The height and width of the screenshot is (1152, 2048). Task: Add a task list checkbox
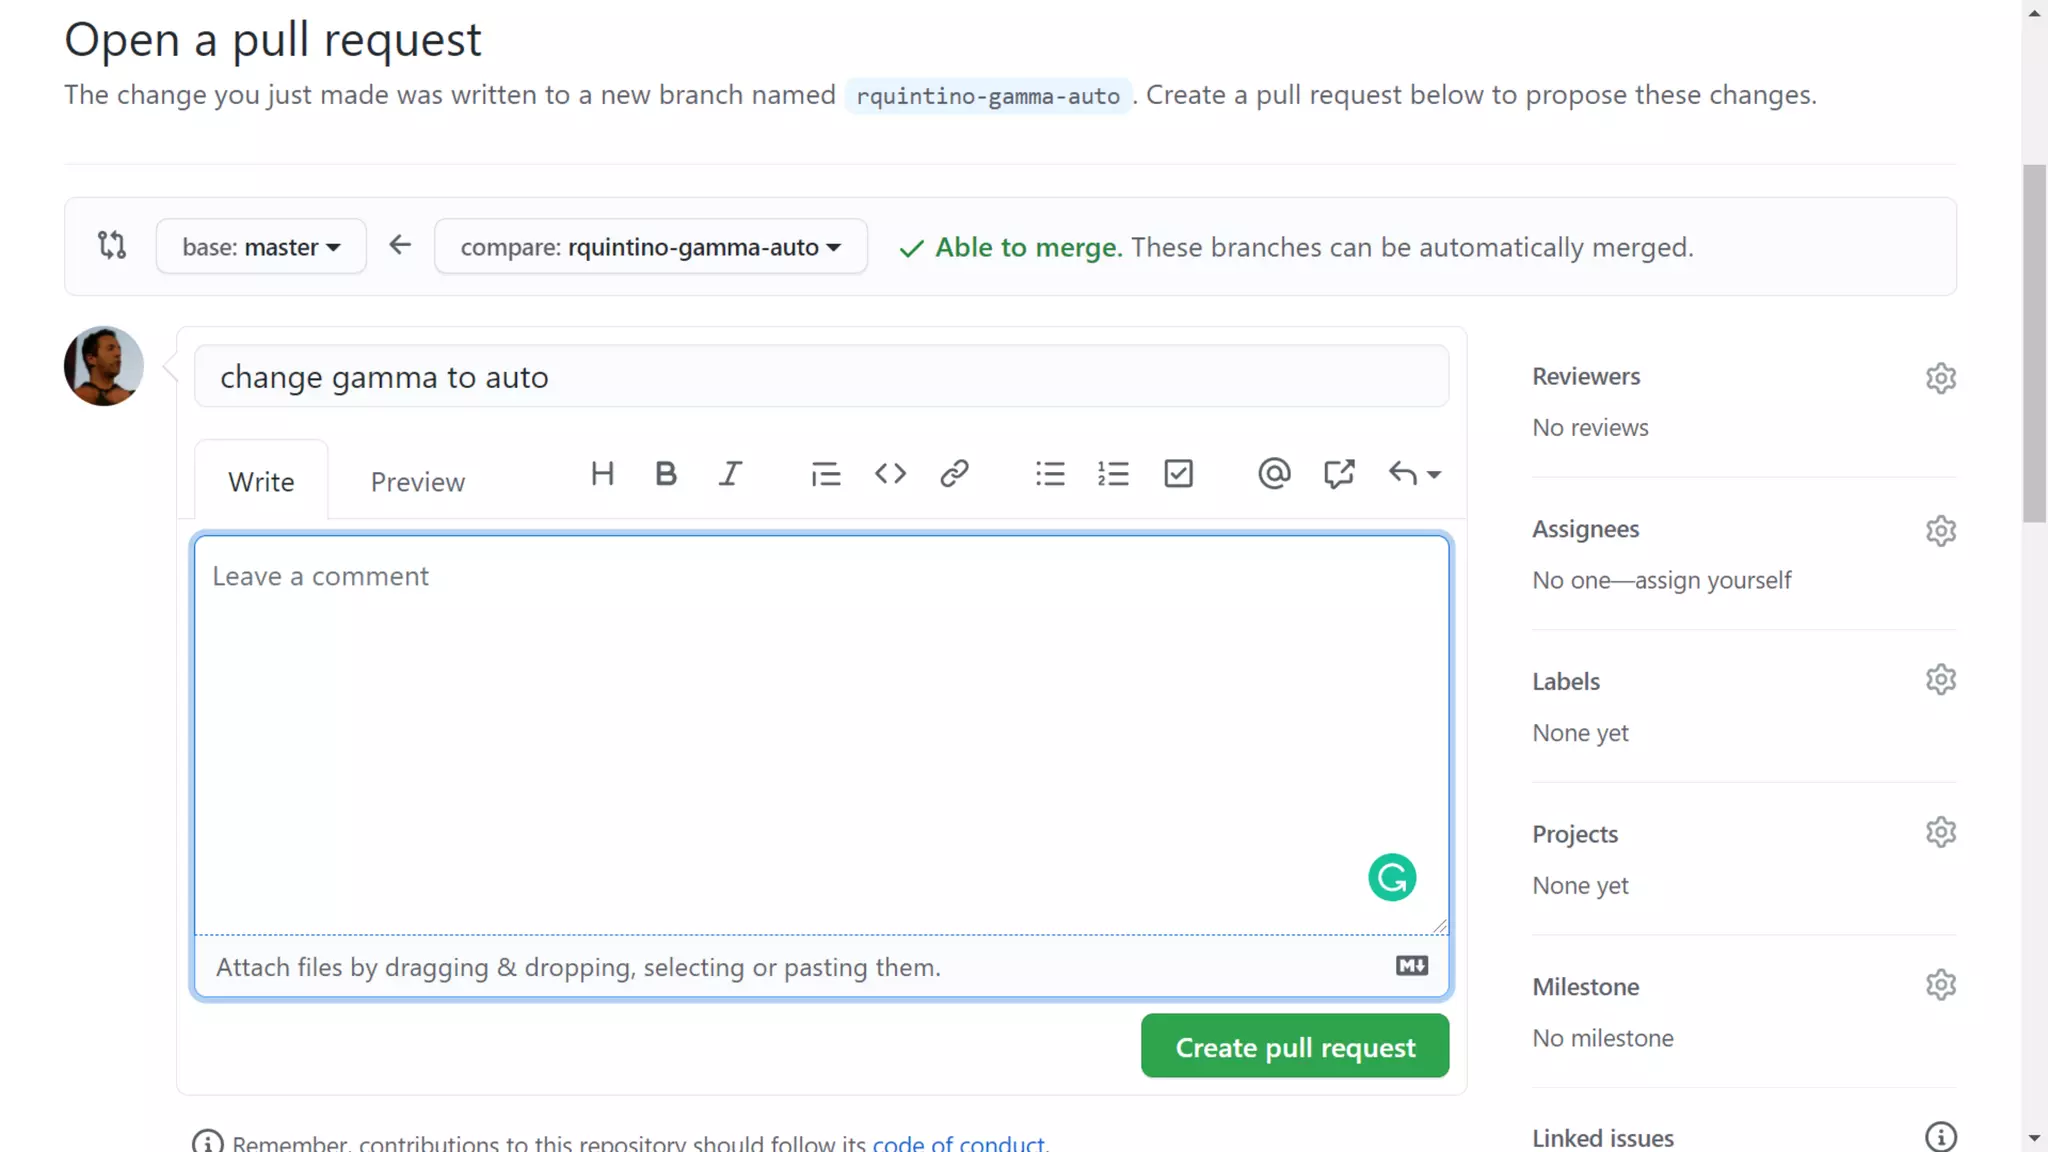1178,474
